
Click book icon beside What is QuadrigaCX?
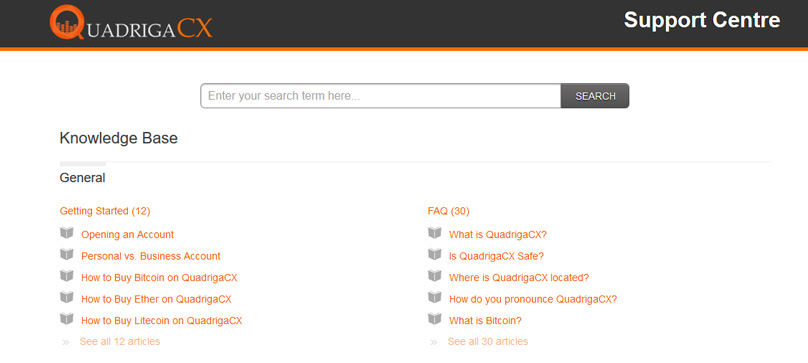[x=434, y=233]
